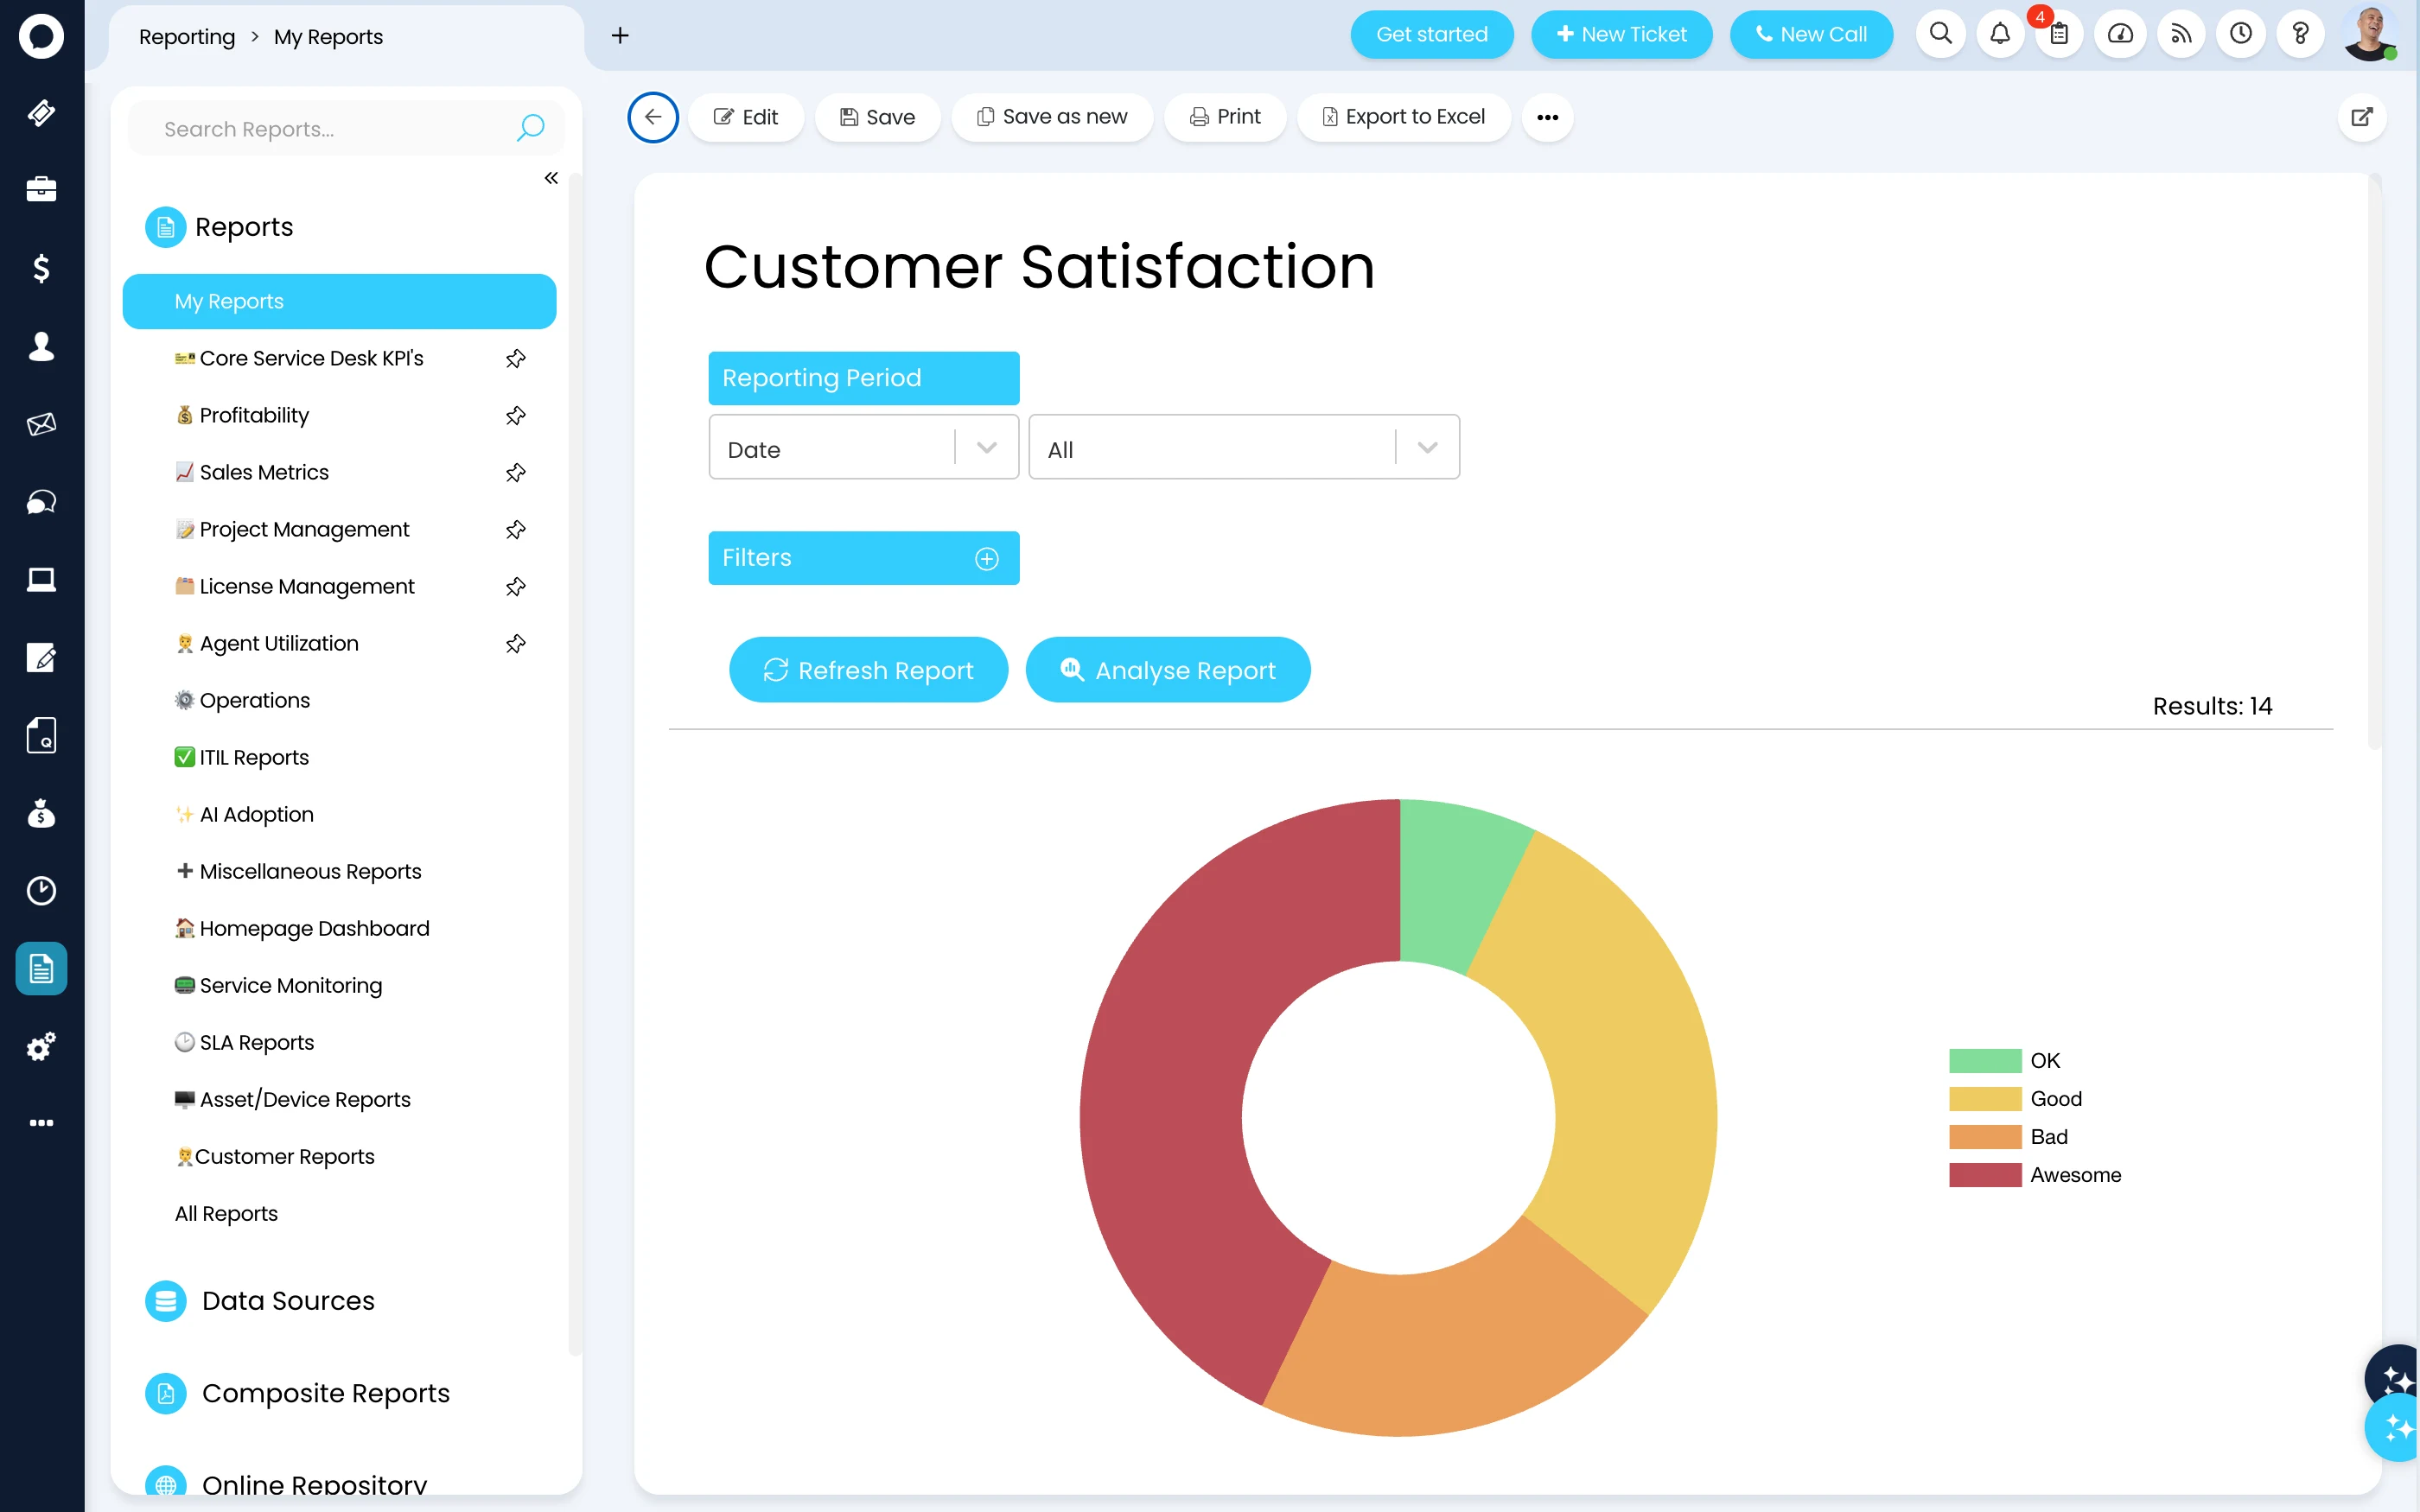This screenshot has width=2420, height=1512.
Task: Open the money bag sidebar icon
Action: (41, 813)
